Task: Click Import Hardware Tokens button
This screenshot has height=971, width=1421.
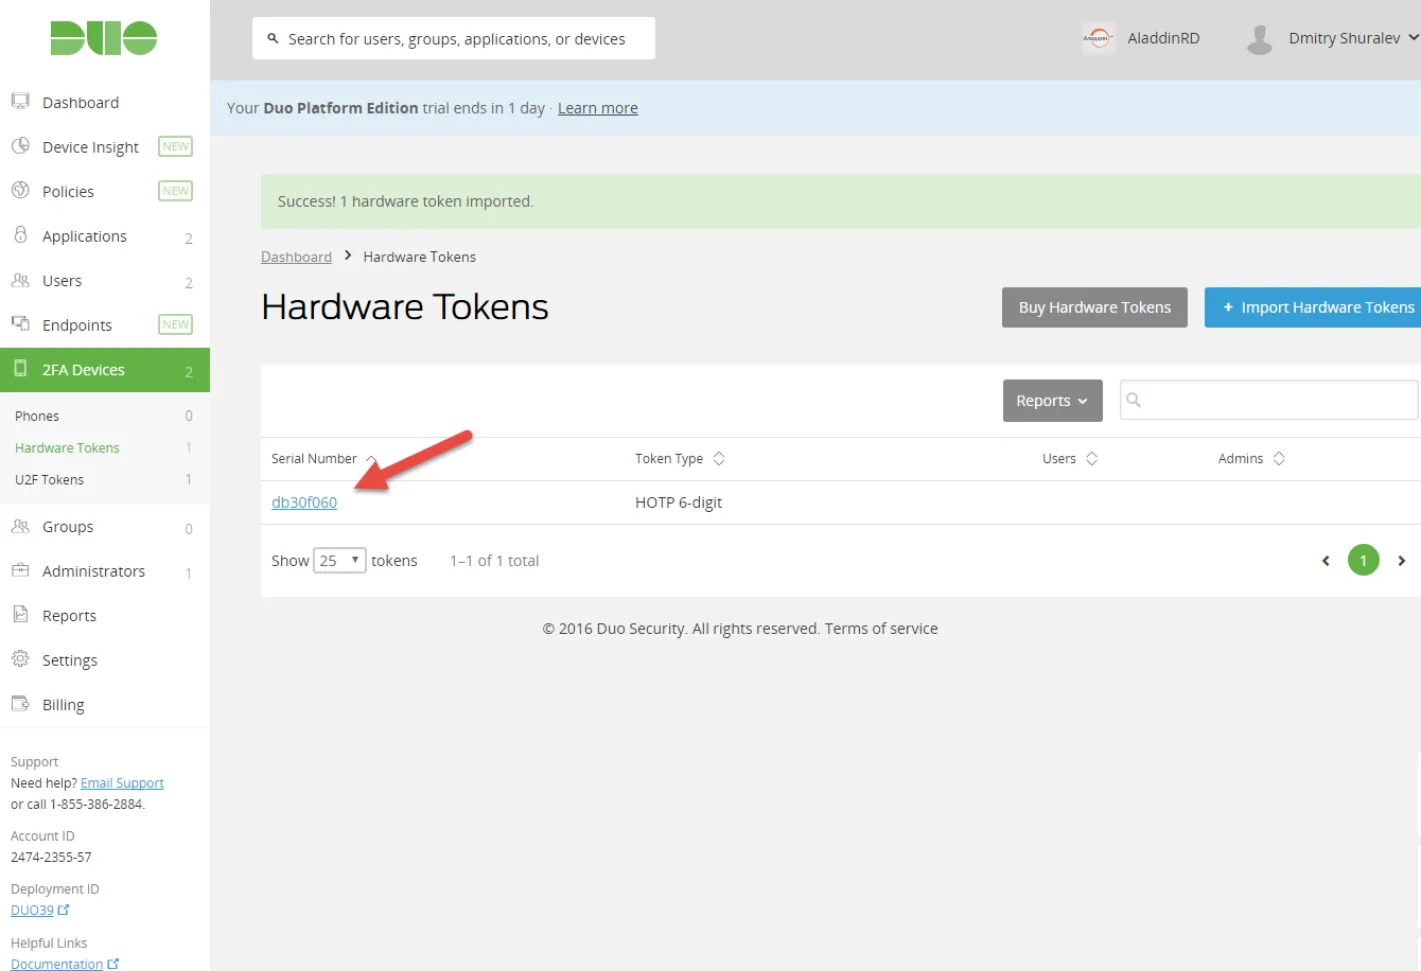Action: click(1314, 307)
